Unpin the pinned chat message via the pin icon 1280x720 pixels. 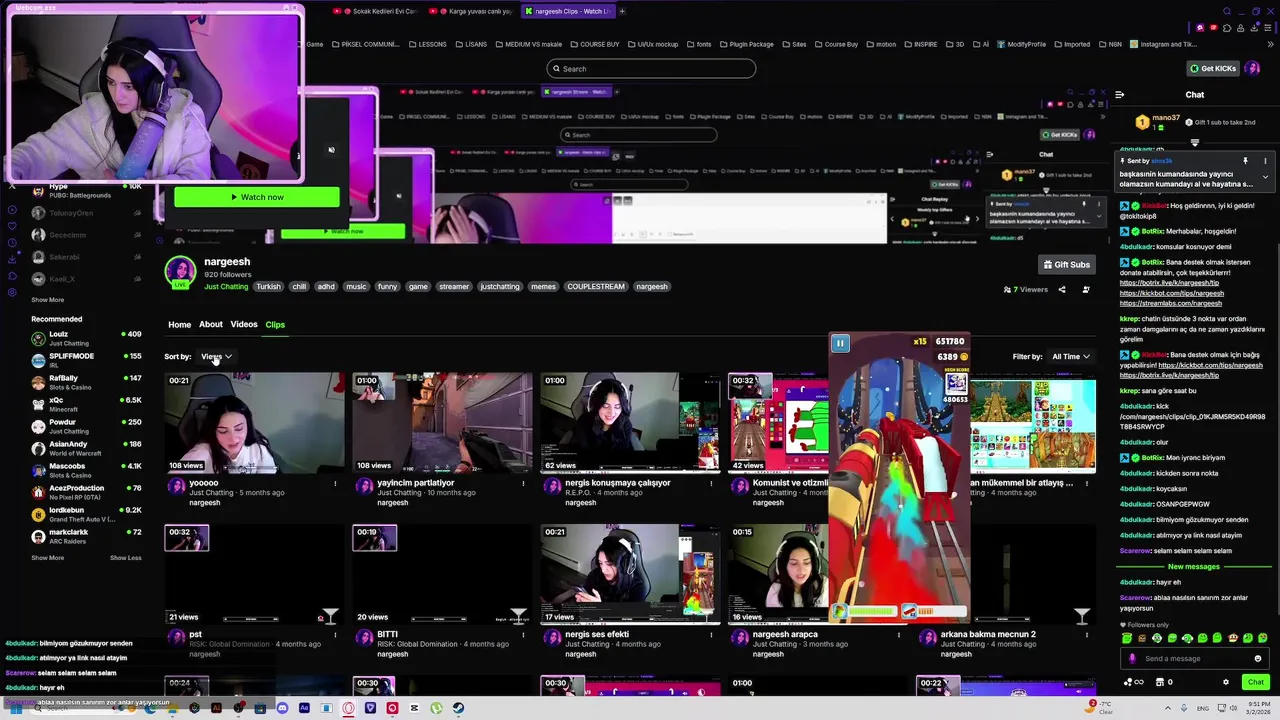pos(1245,161)
